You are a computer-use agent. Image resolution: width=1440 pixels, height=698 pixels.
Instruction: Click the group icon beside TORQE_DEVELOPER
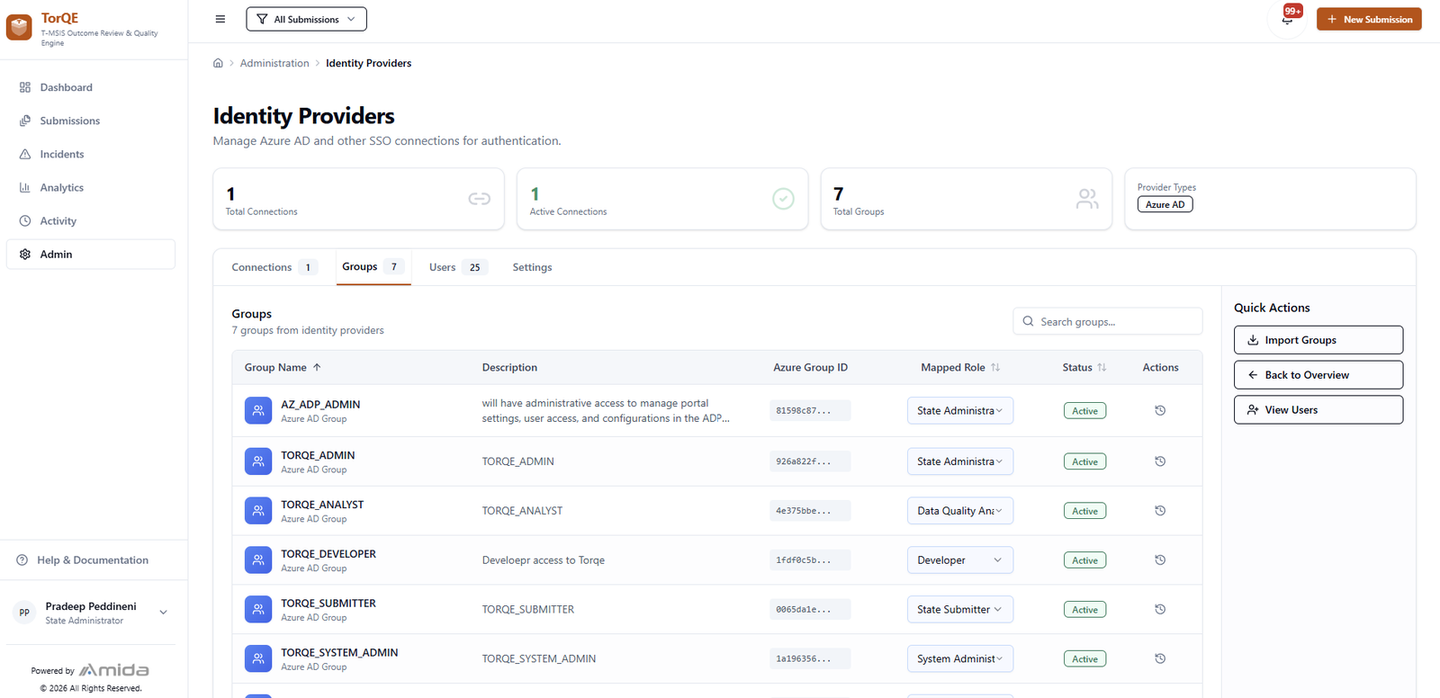(x=258, y=560)
